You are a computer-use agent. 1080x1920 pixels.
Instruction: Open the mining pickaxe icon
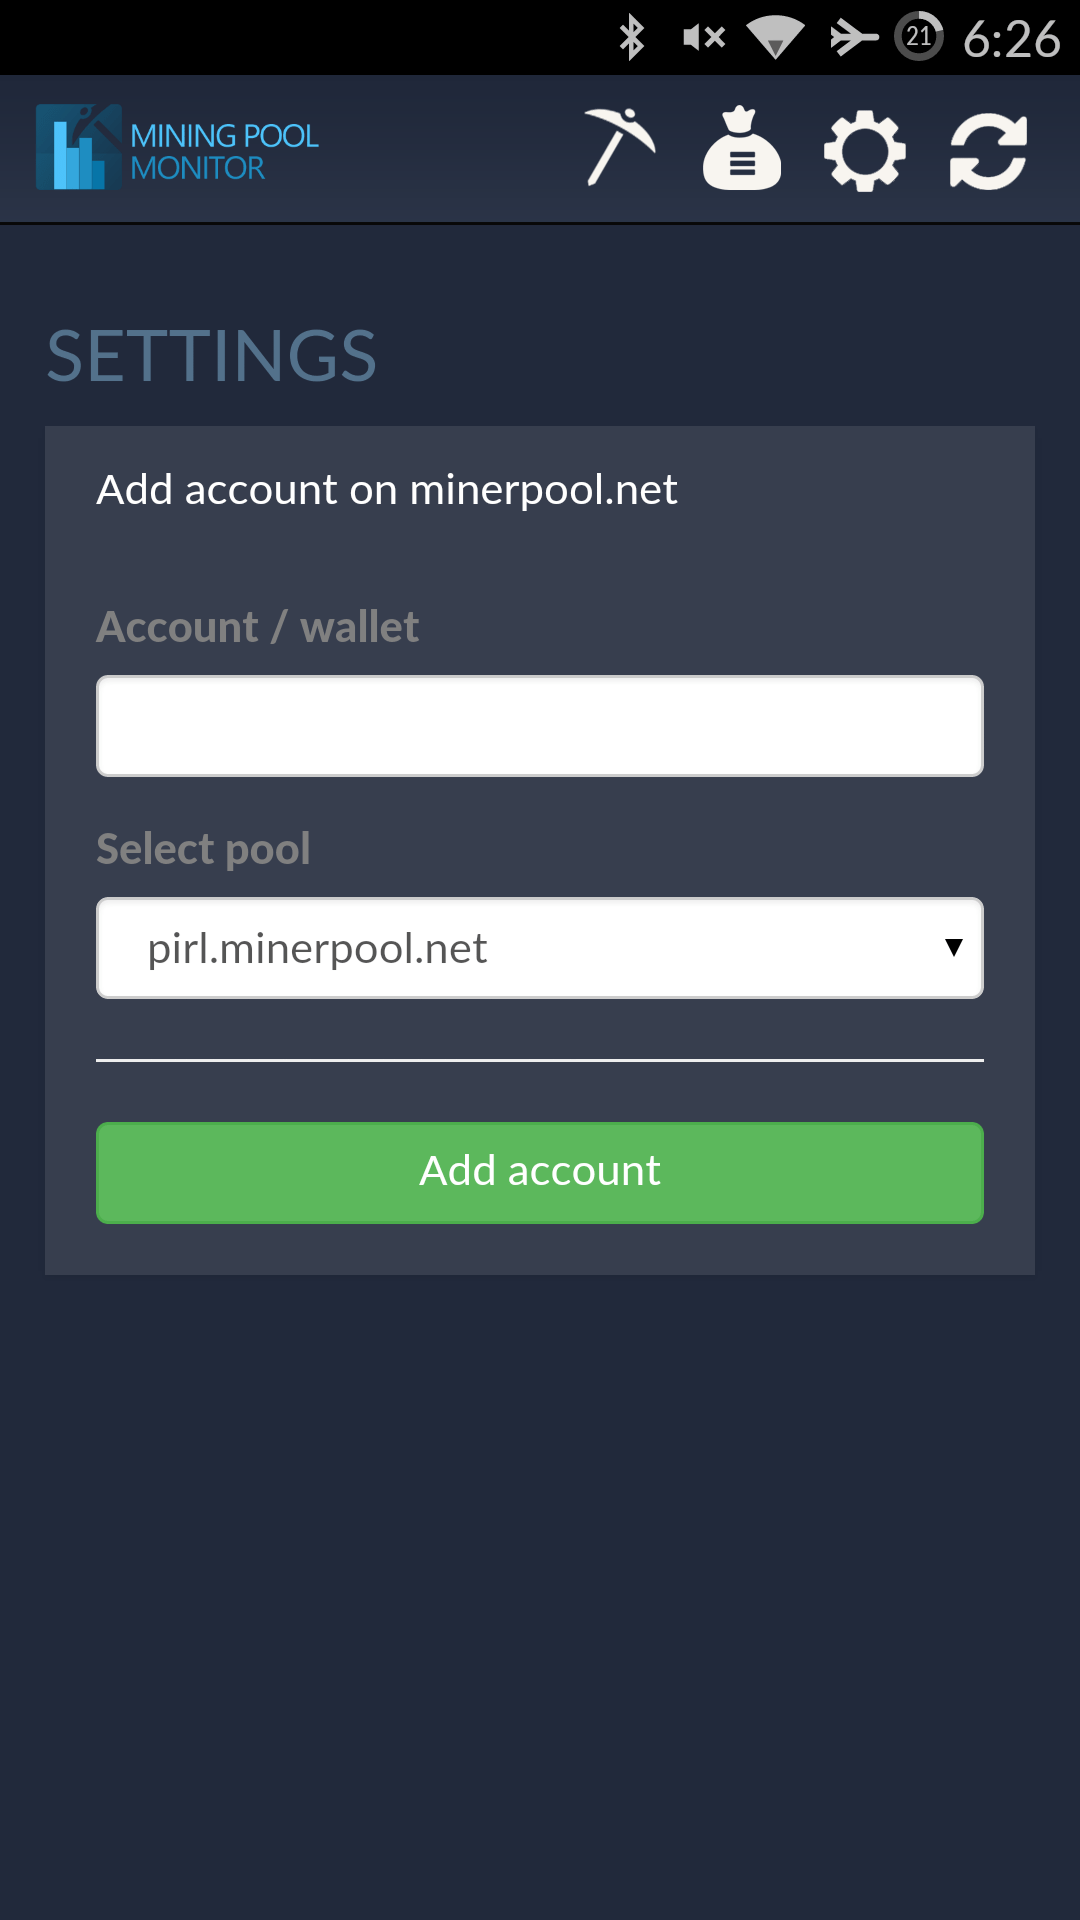pos(620,148)
